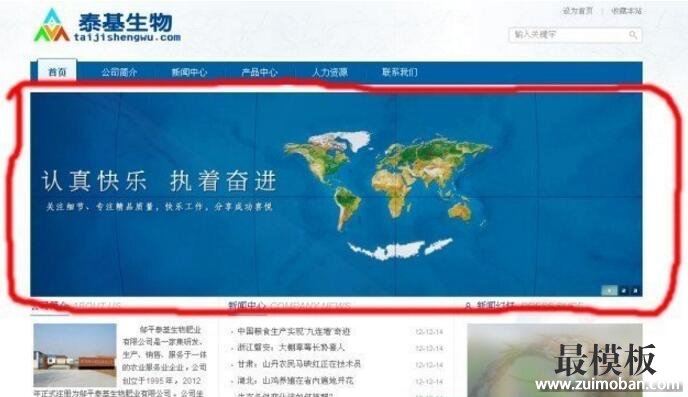Click the 泰基生物 colored triangle logo
This screenshot has height=397, width=688.
click(x=52, y=25)
